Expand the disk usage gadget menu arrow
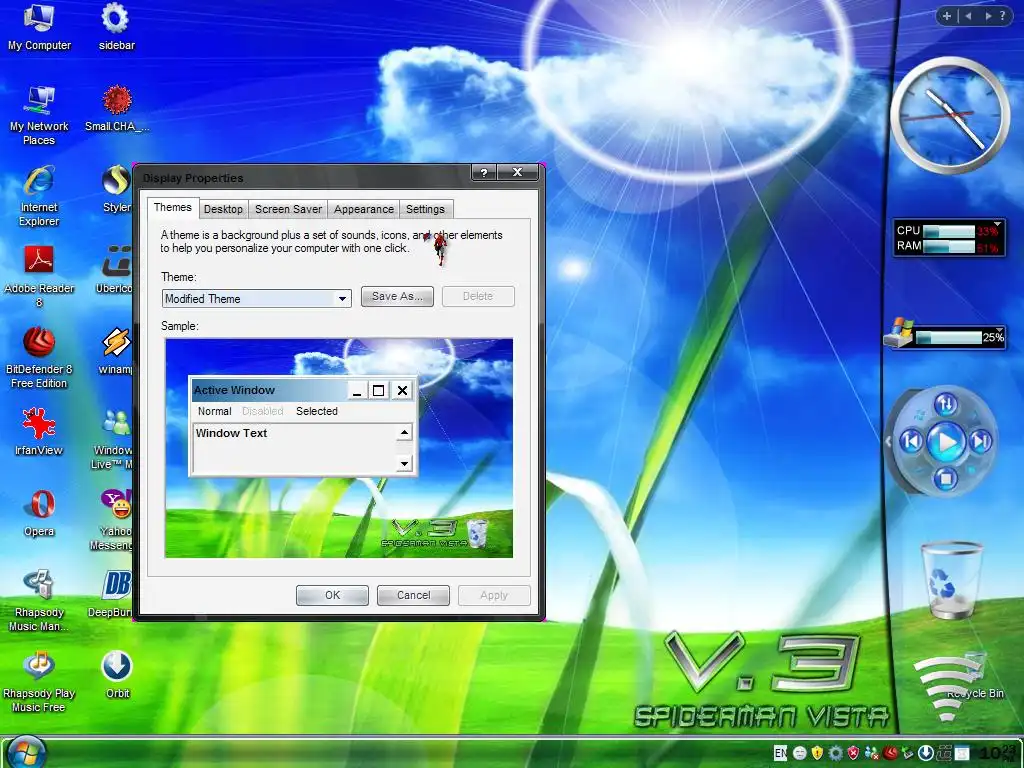Image resolution: width=1024 pixels, height=768 pixels. tap(999, 330)
